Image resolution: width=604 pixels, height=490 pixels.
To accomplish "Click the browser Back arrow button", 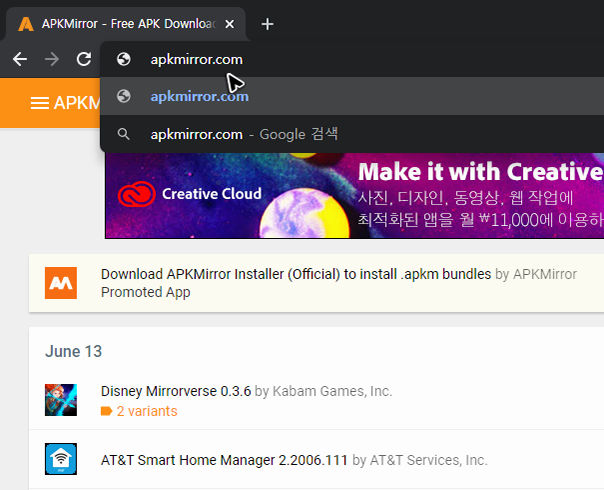I will point(20,59).
